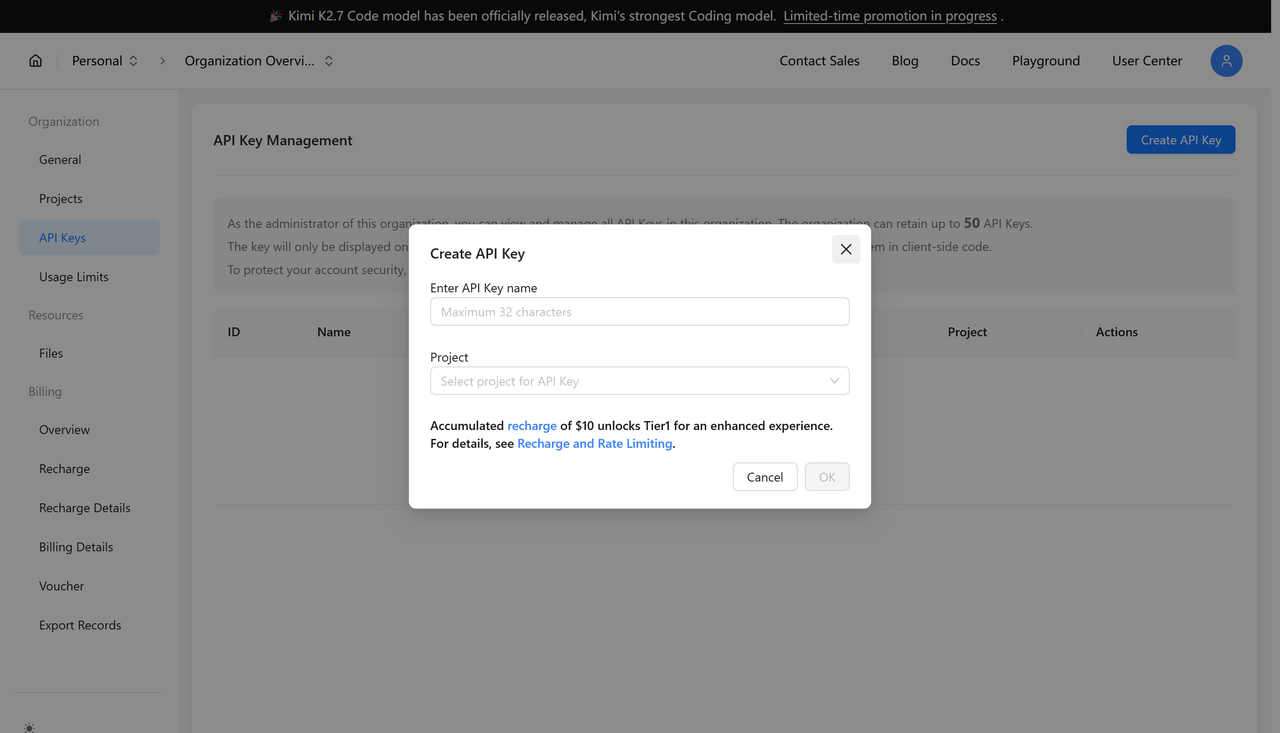Image resolution: width=1280 pixels, height=733 pixels.
Task: Open Limited-time promotion banner link
Action: pyautogui.click(x=890, y=16)
